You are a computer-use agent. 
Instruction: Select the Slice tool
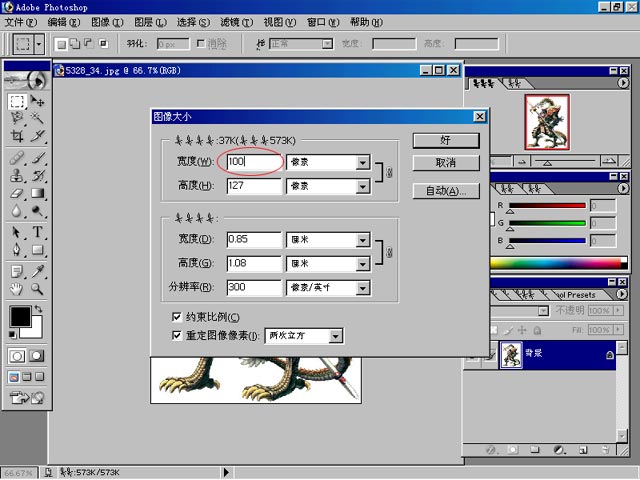pos(38,136)
